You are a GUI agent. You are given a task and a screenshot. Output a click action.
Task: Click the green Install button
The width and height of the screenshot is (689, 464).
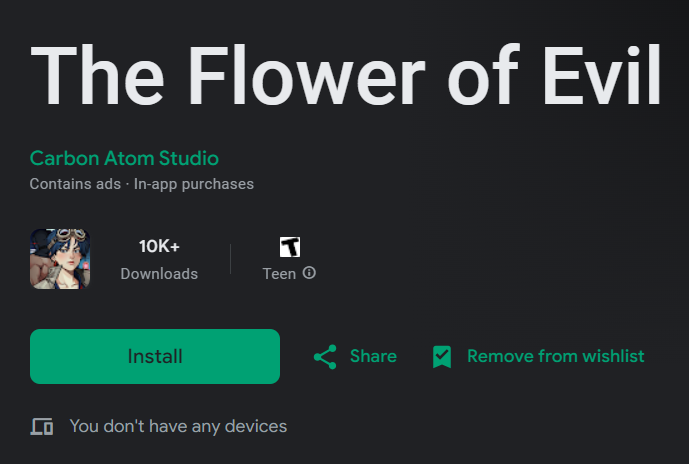coord(155,356)
